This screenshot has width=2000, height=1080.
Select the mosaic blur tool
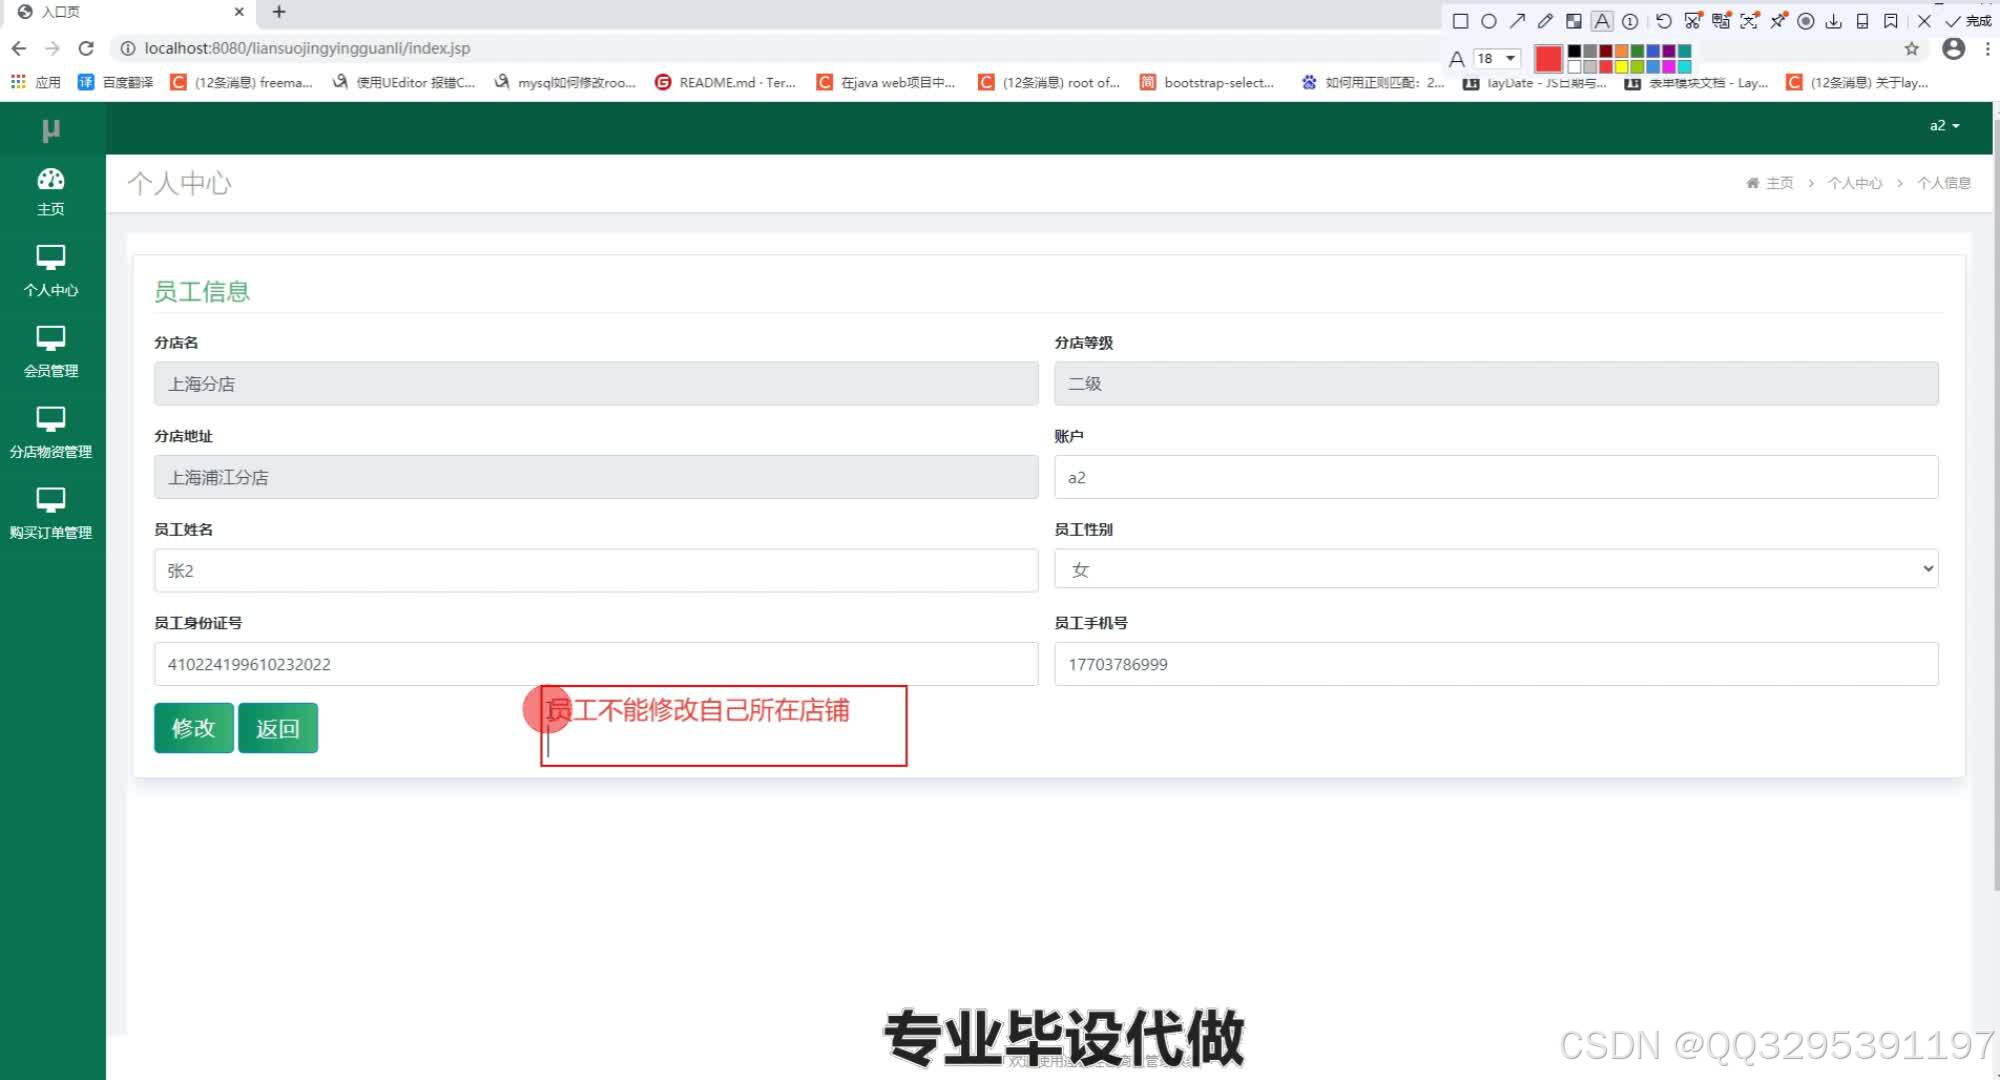(1574, 21)
